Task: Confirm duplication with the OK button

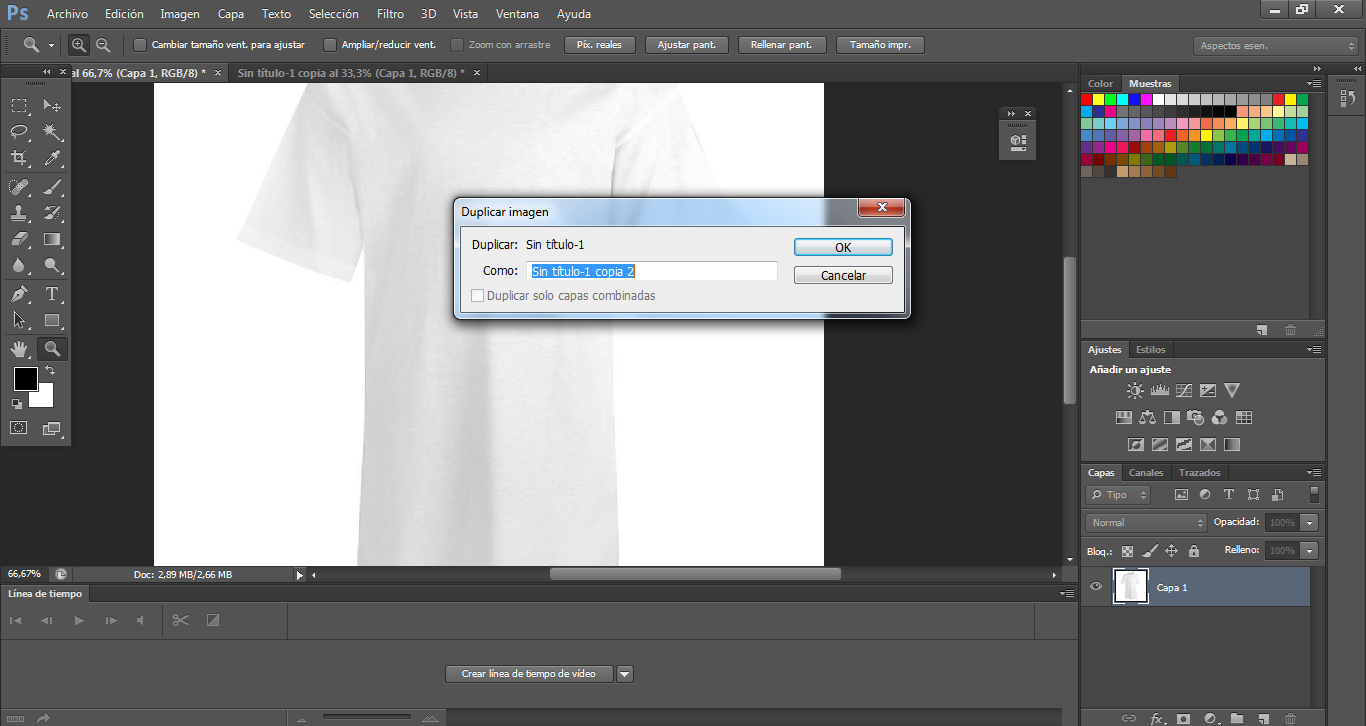Action: click(843, 247)
